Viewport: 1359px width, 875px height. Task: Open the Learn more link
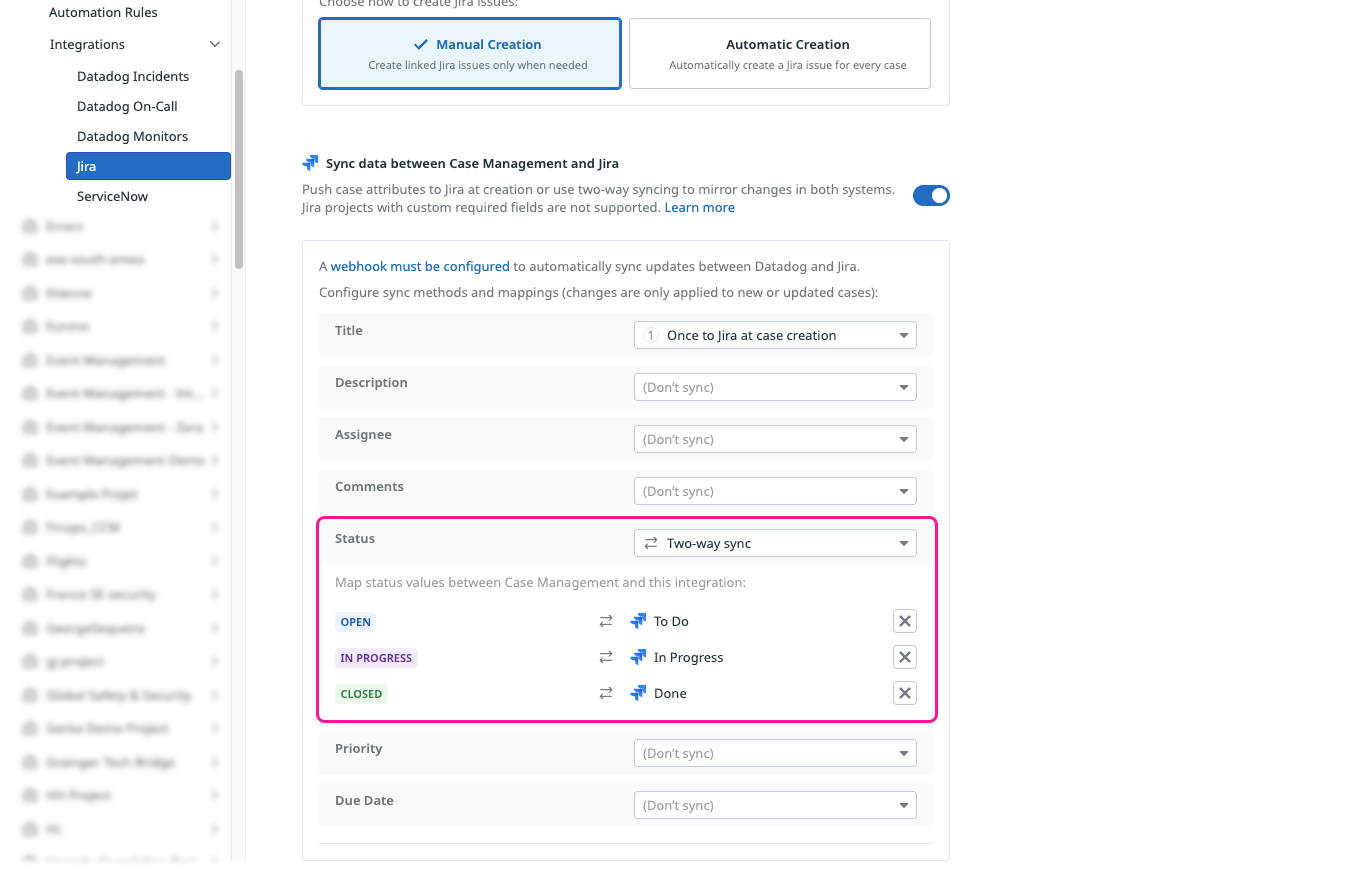pyautogui.click(x=699, y=208)
